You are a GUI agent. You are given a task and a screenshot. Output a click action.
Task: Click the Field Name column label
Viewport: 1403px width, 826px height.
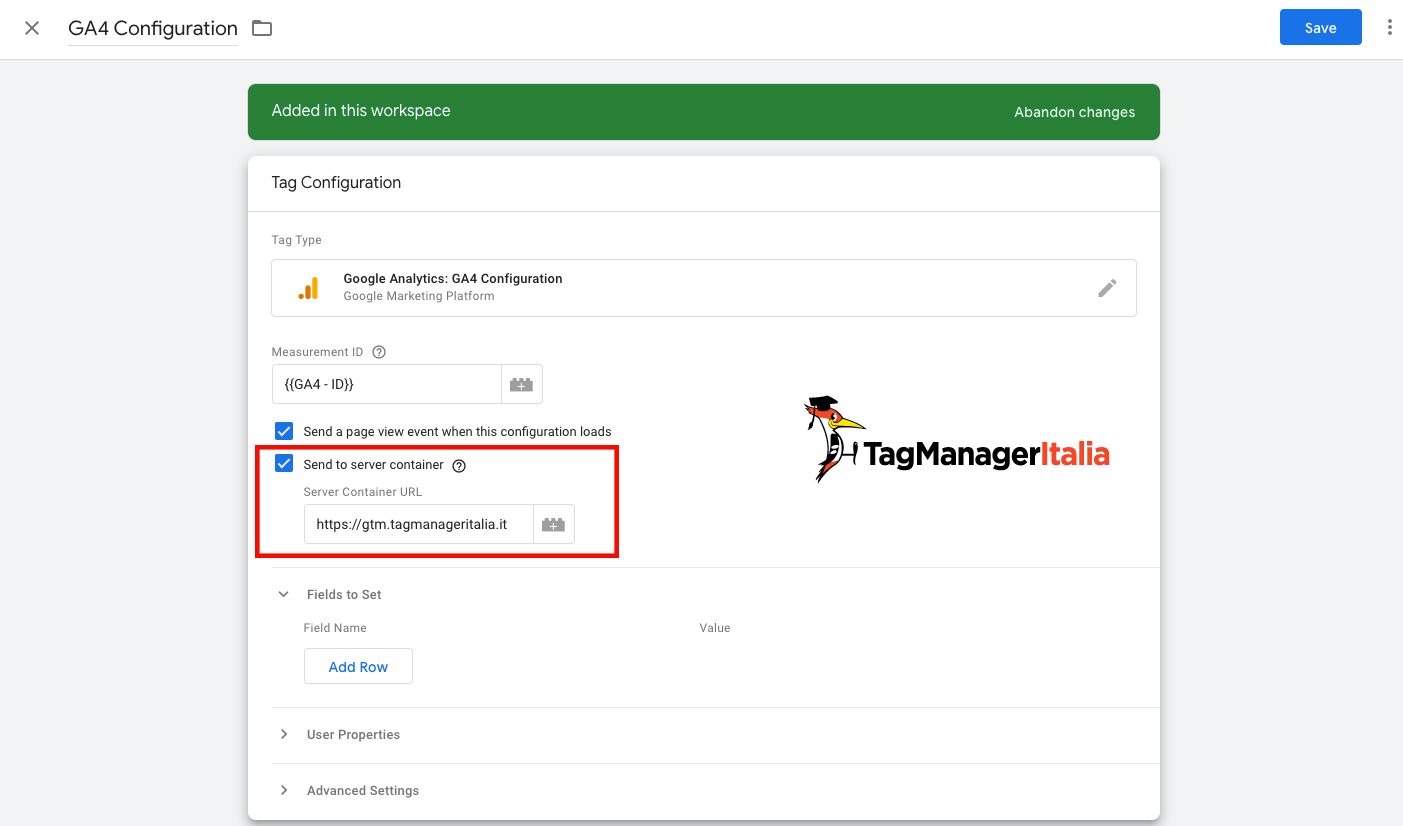click(335, 628)
